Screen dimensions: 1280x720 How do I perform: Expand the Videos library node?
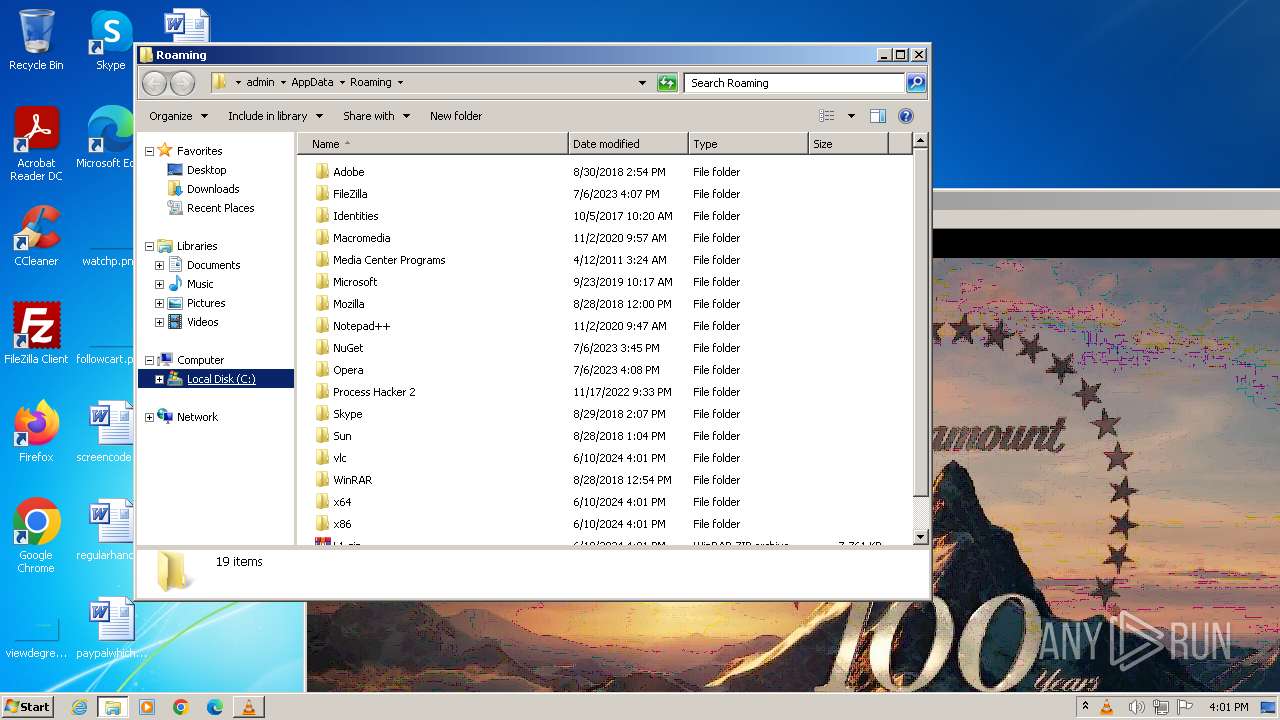159,322
